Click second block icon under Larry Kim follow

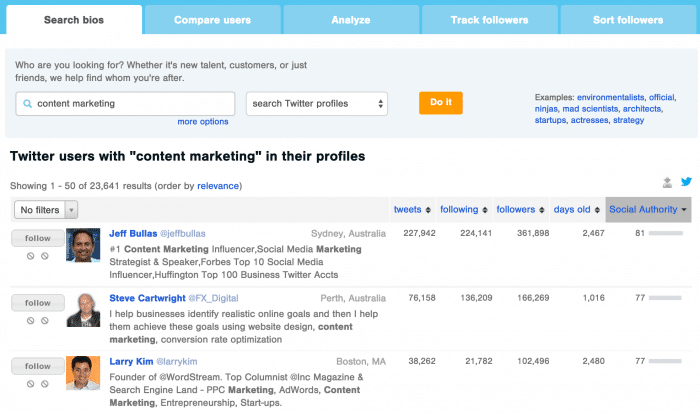pyautogui.click(x=45, y=384)
